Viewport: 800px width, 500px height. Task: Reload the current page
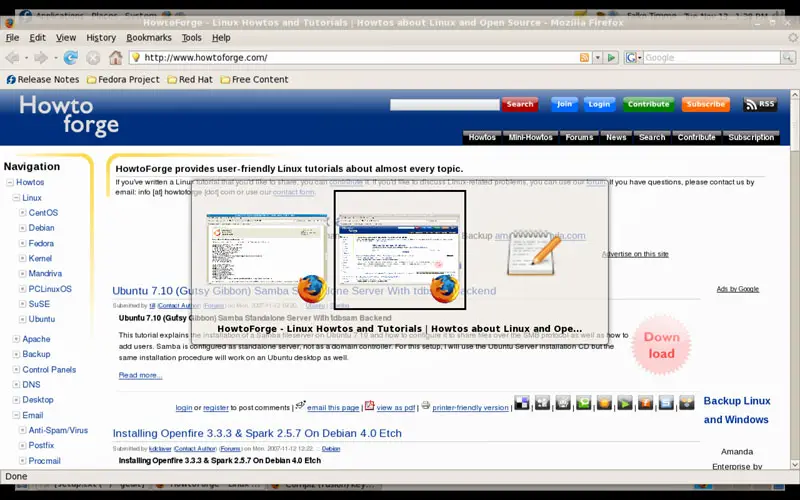point(70,58)
